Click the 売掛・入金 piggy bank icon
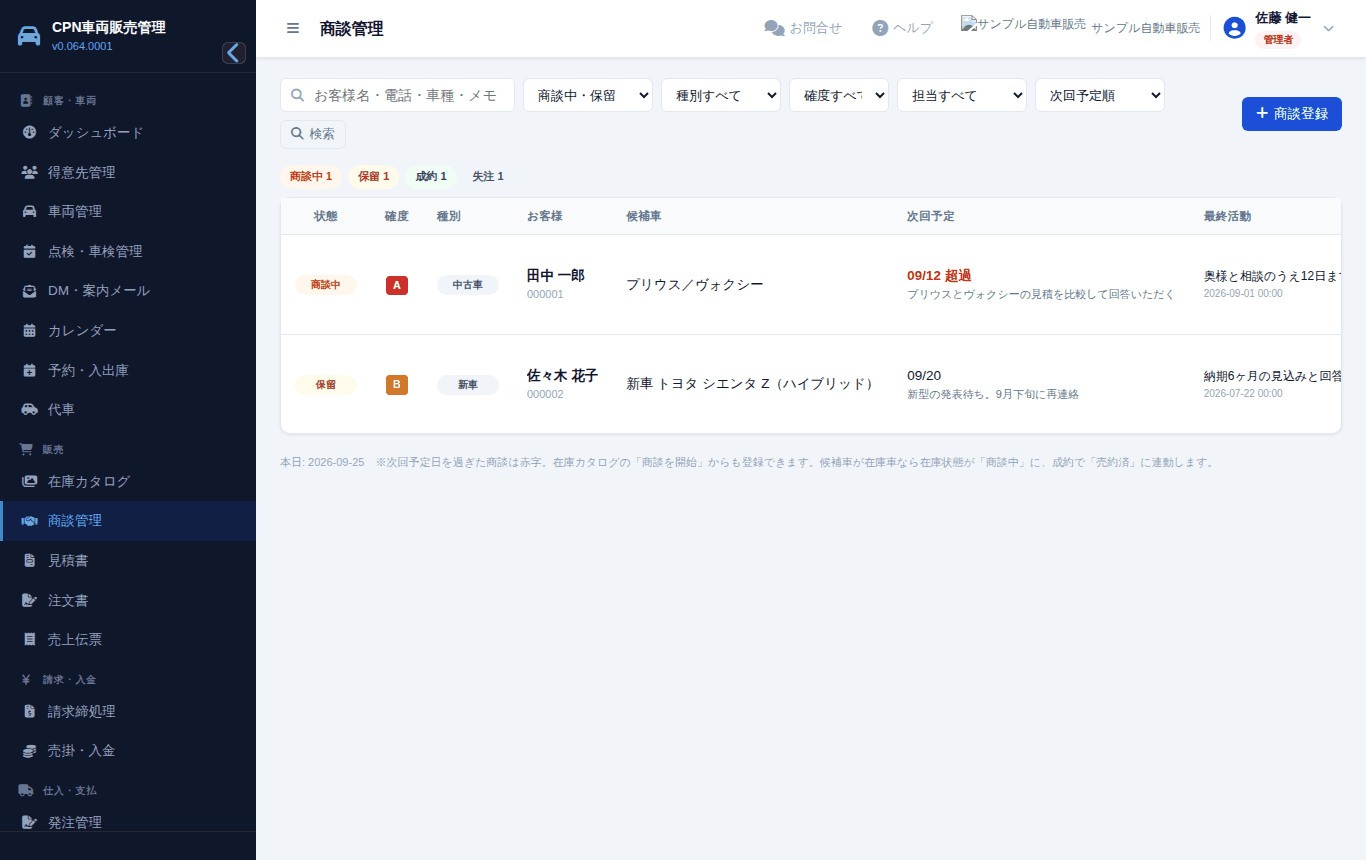Screen dimensions: 1366x860 coord(29,750)
